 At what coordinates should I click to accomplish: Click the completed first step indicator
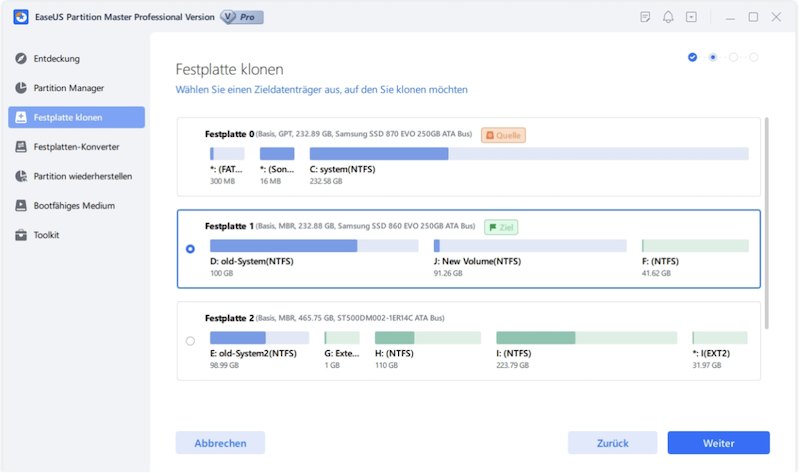(692, 57)
